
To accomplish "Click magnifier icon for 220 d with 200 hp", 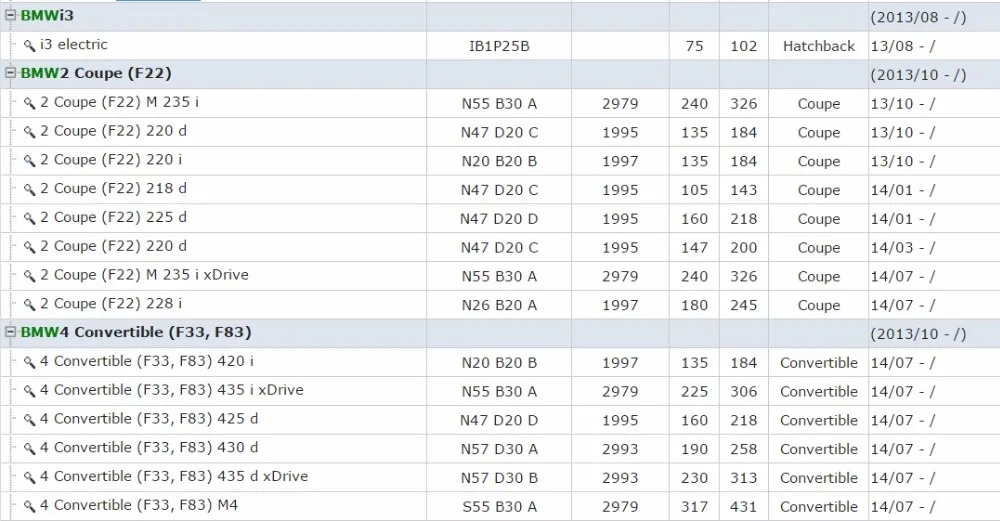I will pyautogui.click(x=29, y=247).
